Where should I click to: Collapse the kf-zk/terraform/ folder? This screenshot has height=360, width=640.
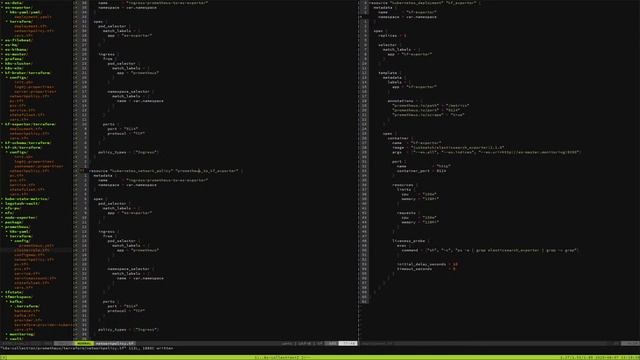click(22, 147)
